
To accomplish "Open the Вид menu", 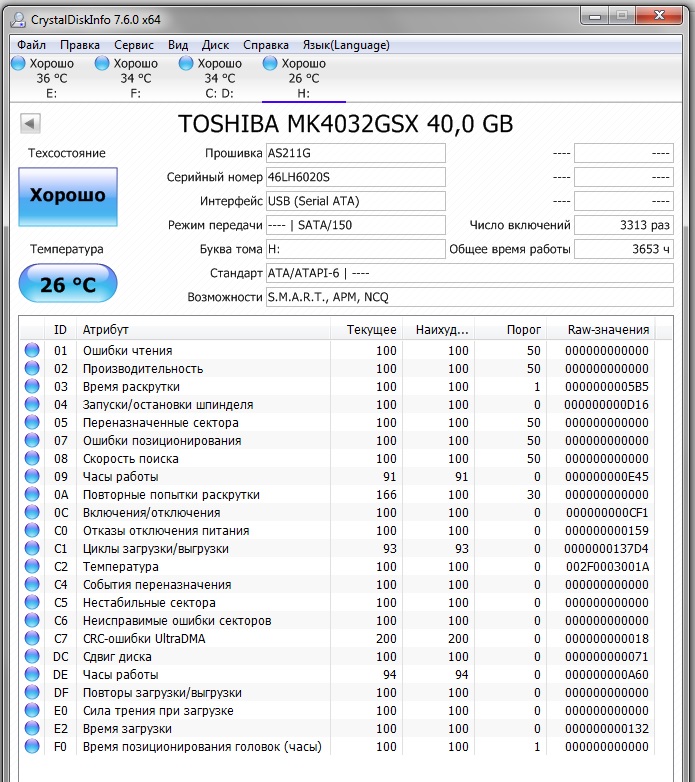I will (x=178, y=45).
